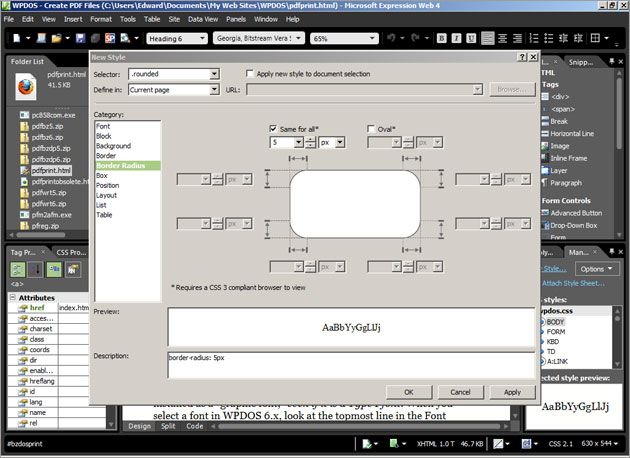
Task: Open the Options dropdown in Manage Styles panel
Action: click(x=596, y=269)
